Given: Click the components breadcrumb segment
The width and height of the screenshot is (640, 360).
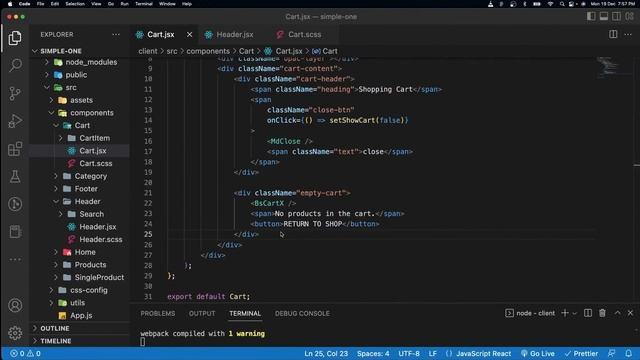Looking at the screenshot, I should click(208, 51).
